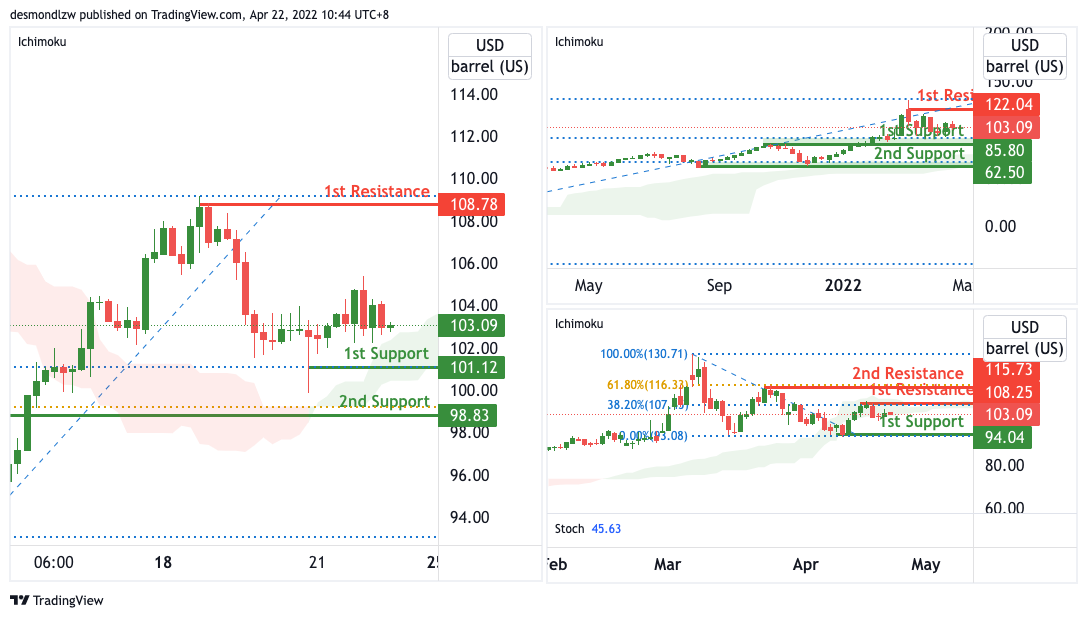This screenshot has height=618, width=1087.
Task: Open the Ichimoku label in top-right chart
Action: [x=579, y=42]
